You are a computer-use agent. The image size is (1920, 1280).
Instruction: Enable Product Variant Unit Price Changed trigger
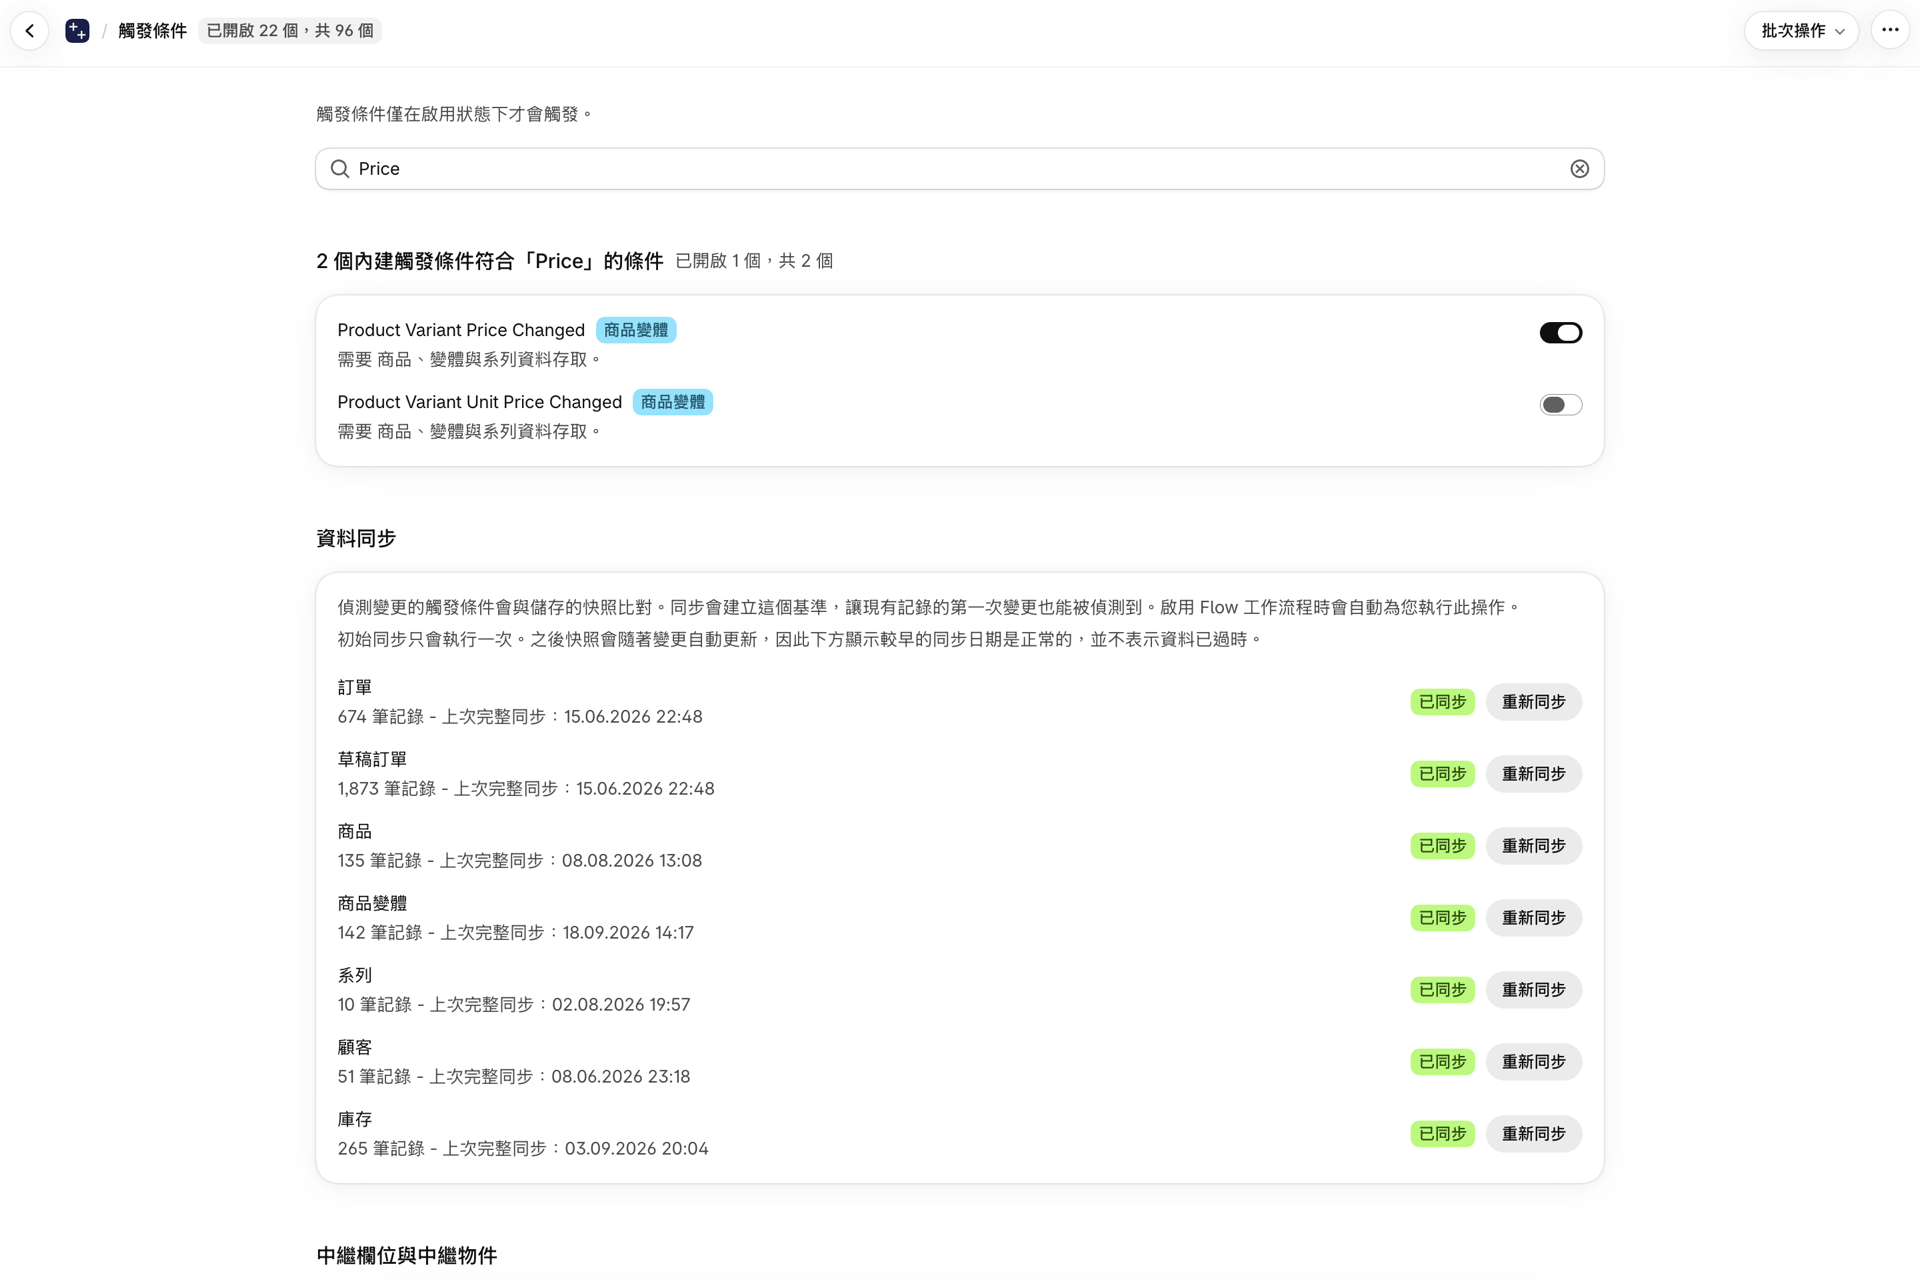[1560, 405]
